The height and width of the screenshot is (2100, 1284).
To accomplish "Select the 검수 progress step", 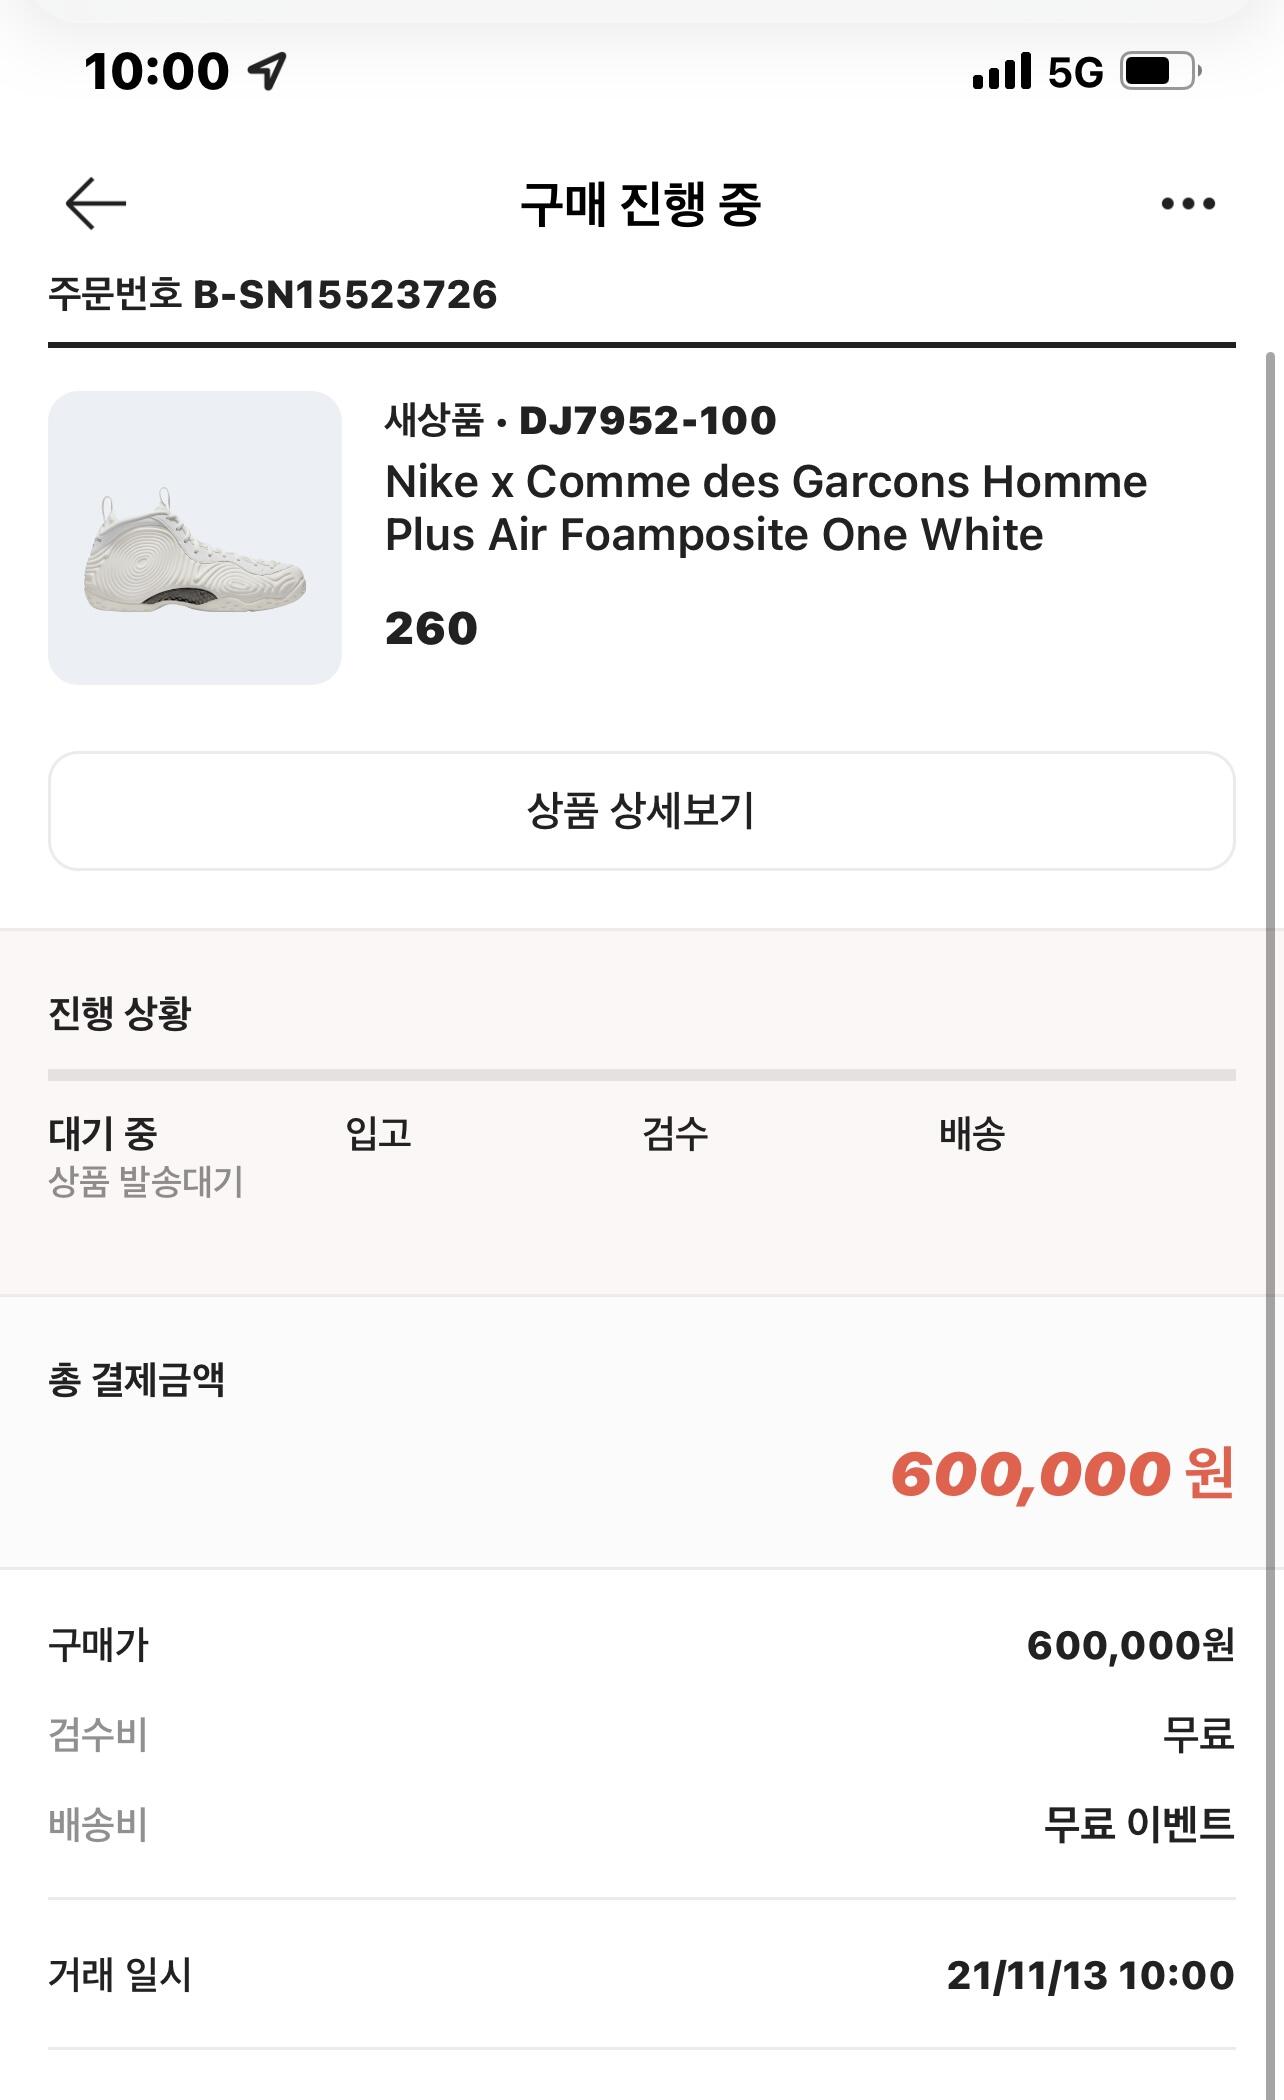I will [675, 1134].
